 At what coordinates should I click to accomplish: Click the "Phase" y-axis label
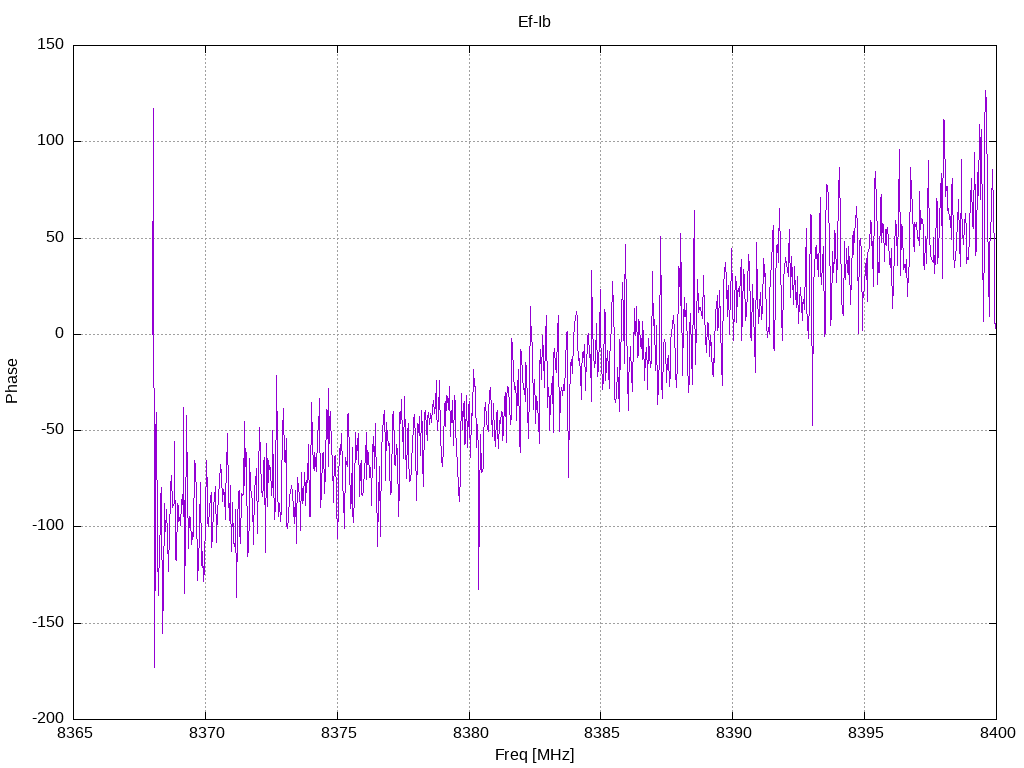12,381
